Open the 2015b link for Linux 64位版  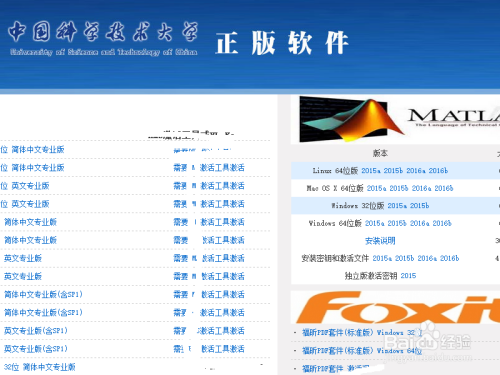coord(393,171)
